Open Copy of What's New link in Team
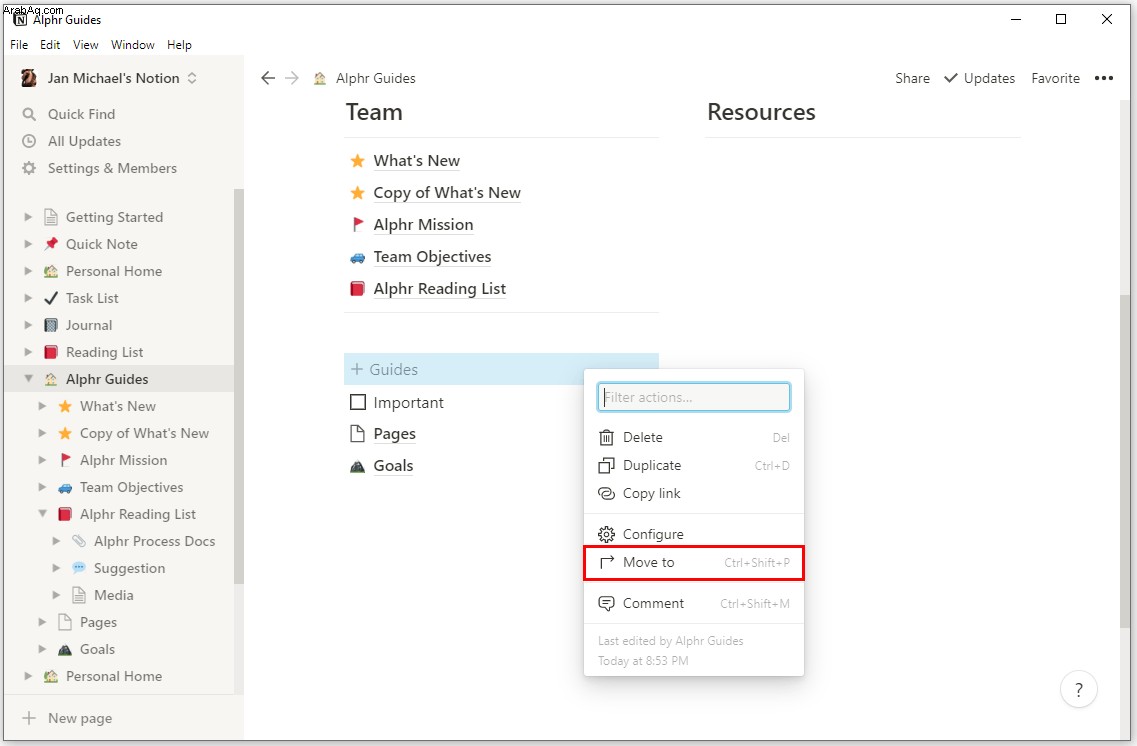 (x=447, y=193)
